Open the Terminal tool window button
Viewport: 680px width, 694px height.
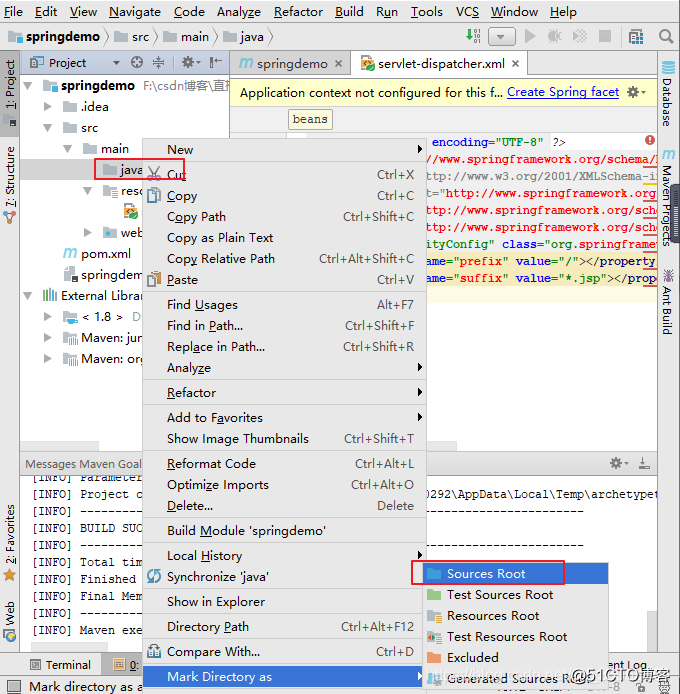pyautogui.click(x=60, y=665)
